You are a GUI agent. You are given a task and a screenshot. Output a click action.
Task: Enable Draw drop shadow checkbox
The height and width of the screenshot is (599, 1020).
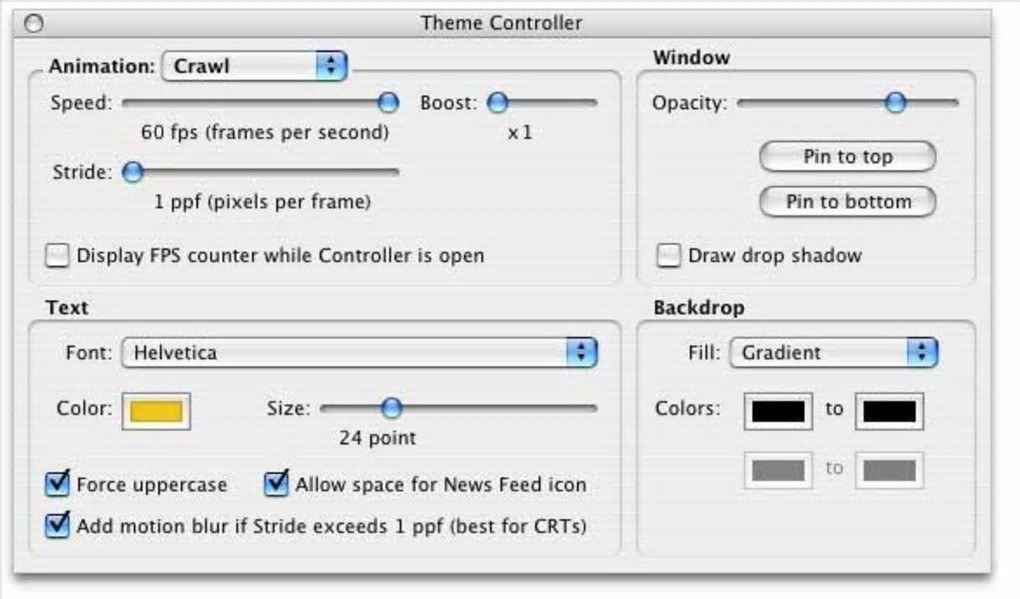pyautogui.click(x=669, y=256)
